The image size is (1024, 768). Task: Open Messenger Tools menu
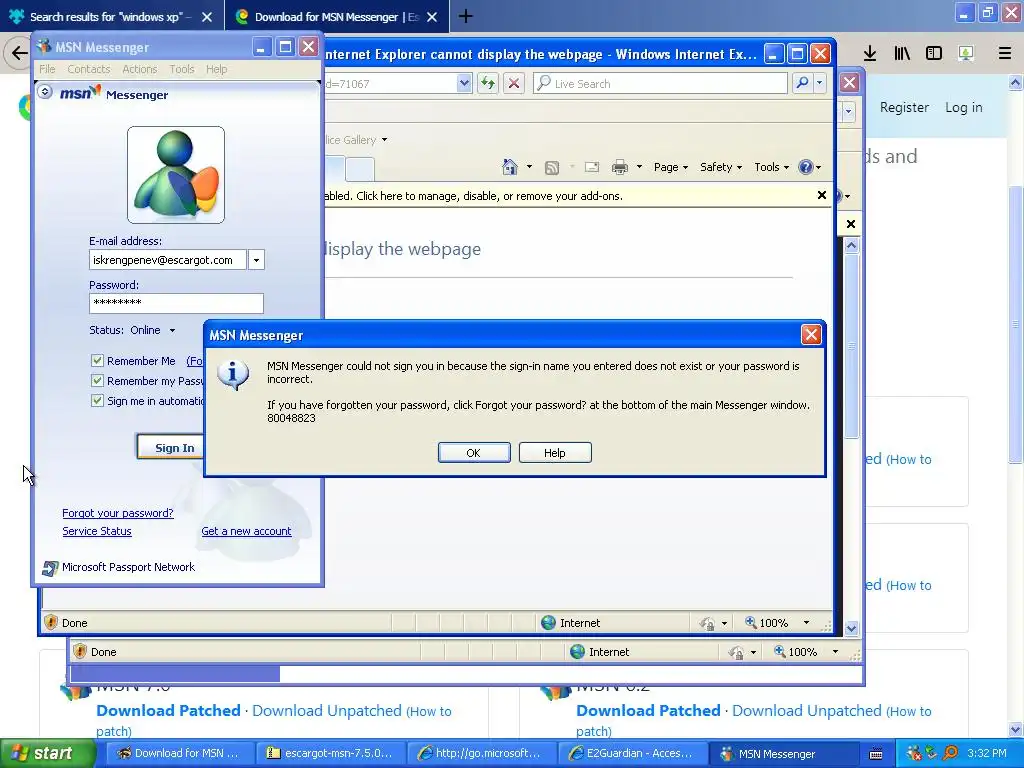(182, 69)
